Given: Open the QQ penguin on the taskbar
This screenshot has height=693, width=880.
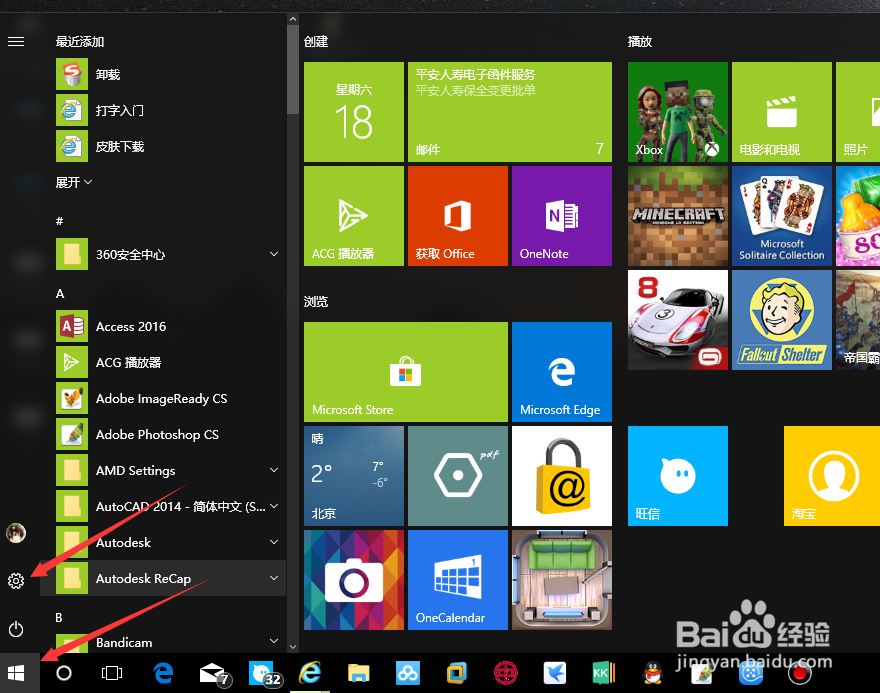Looking at the screenshot, I should point(652,673).
